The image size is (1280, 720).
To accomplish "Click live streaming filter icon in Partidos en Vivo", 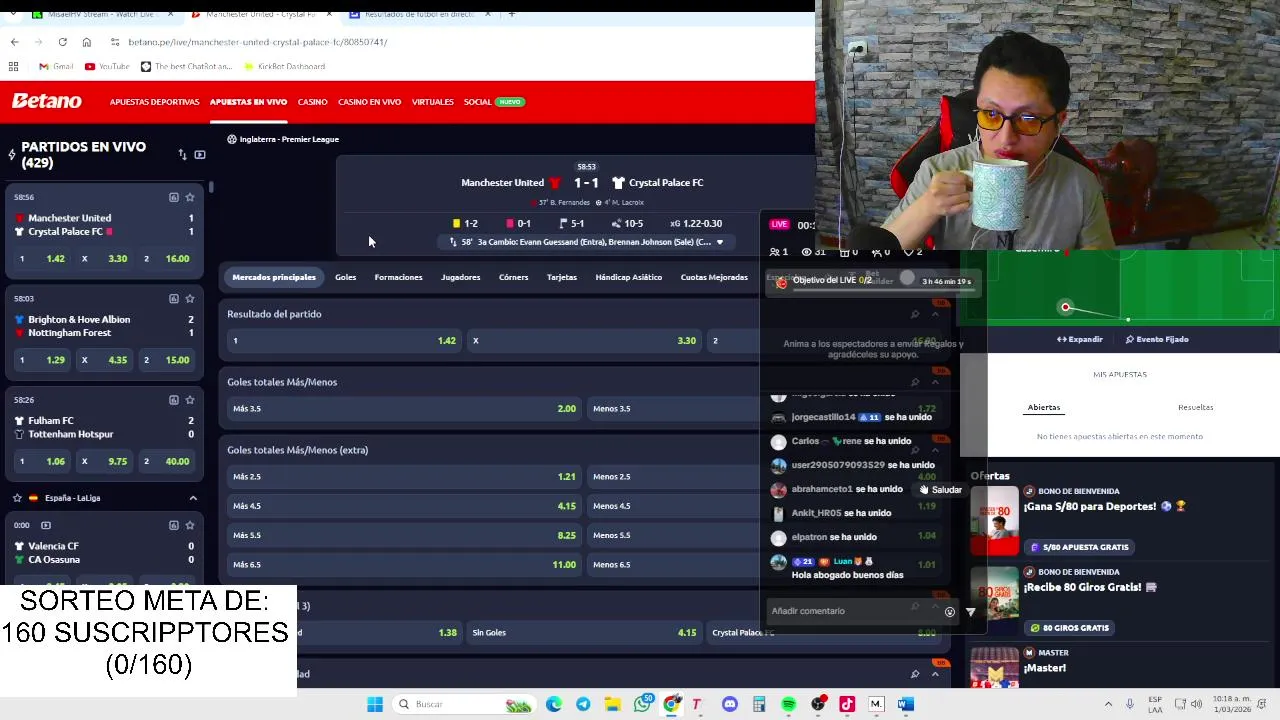I will (x=199, y=155).
